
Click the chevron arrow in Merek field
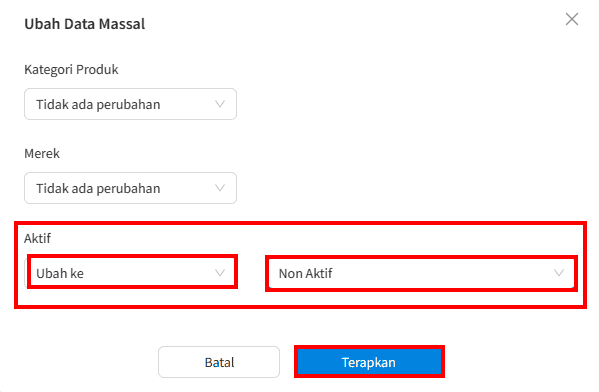click(220, 188)
